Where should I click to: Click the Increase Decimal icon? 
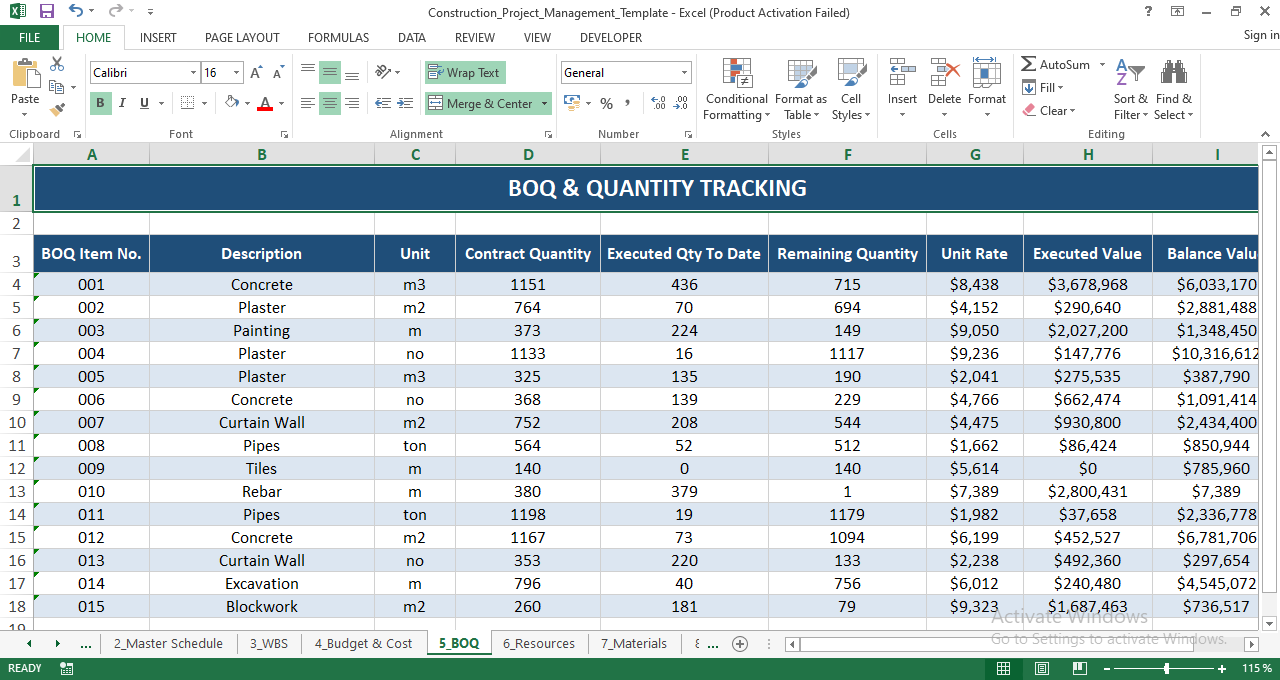(x=659, y=103)
